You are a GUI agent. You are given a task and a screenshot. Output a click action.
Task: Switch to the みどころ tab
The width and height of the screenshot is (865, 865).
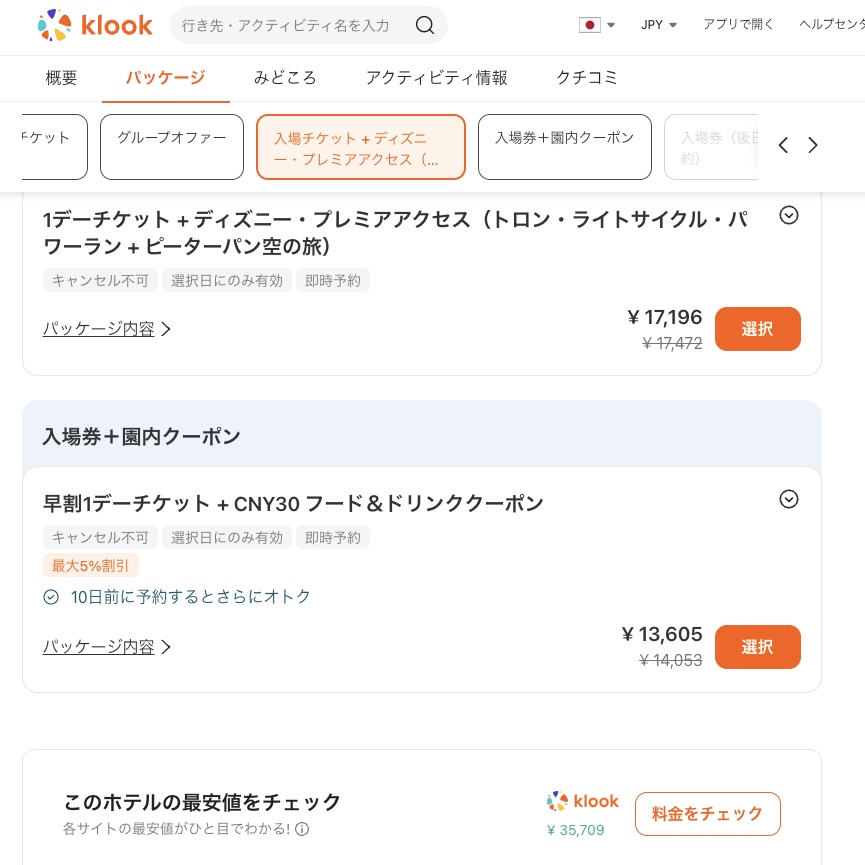point(285,77)
